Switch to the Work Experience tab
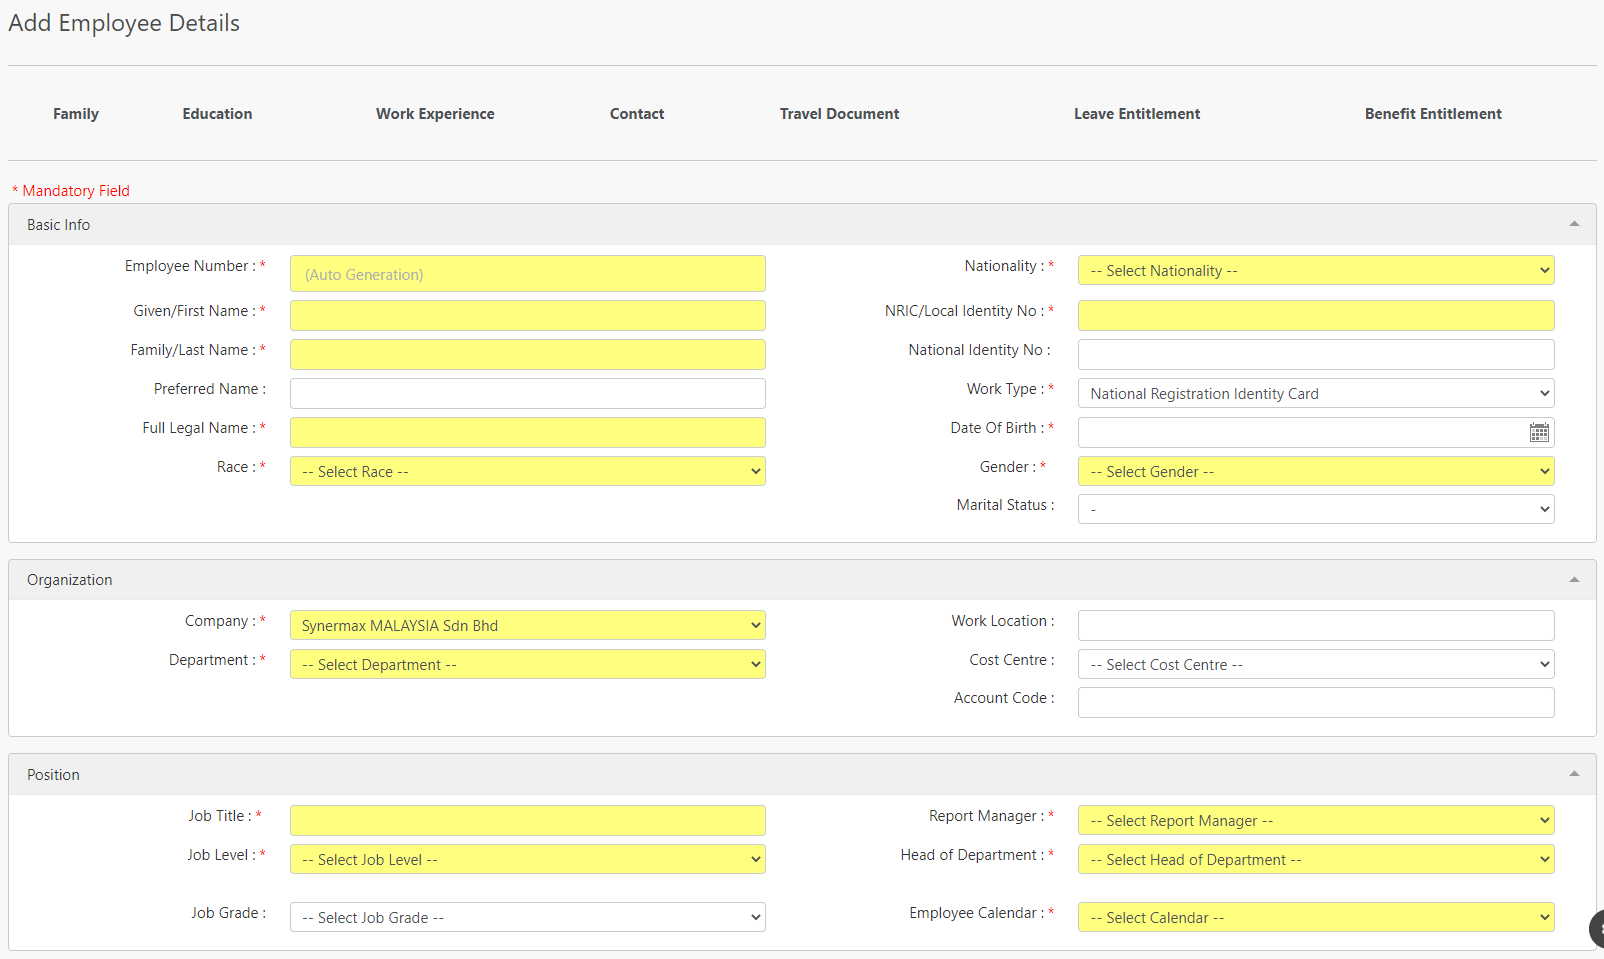Screen dimensions: 1604x959 (x=435, y=114)
